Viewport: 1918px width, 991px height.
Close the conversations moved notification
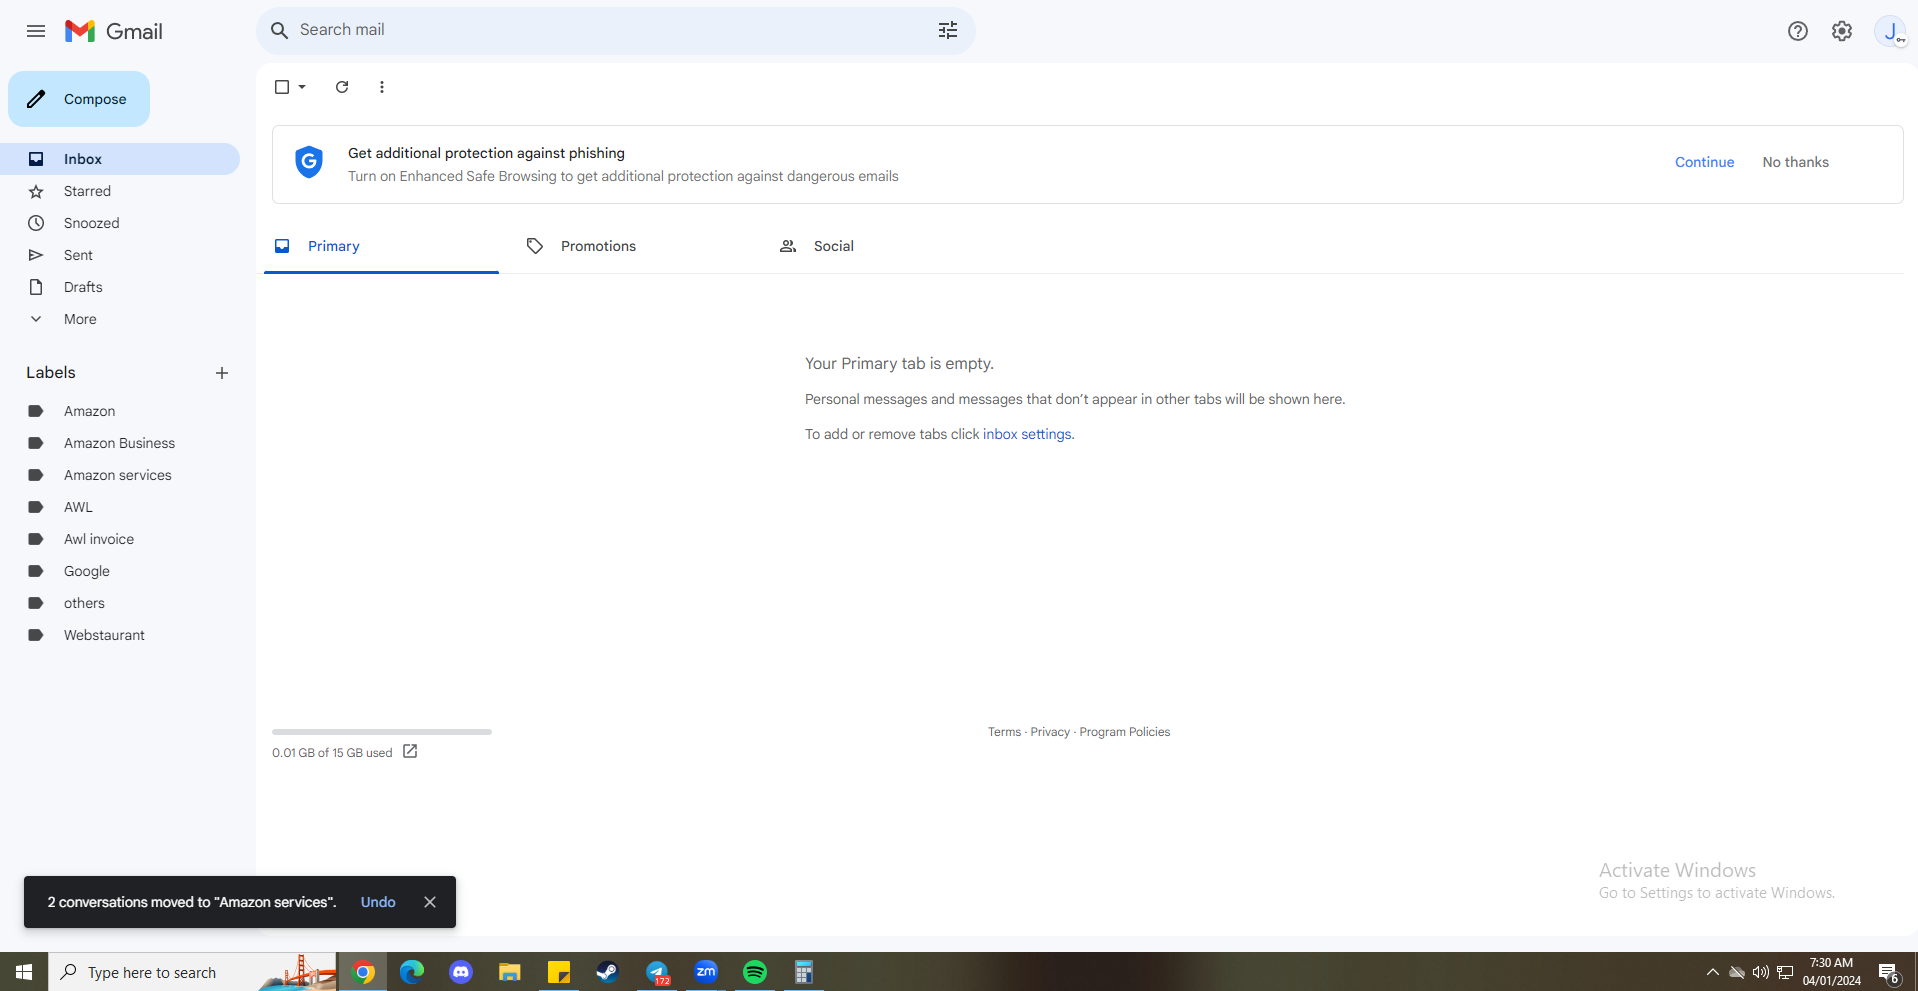tap(430, 902)
